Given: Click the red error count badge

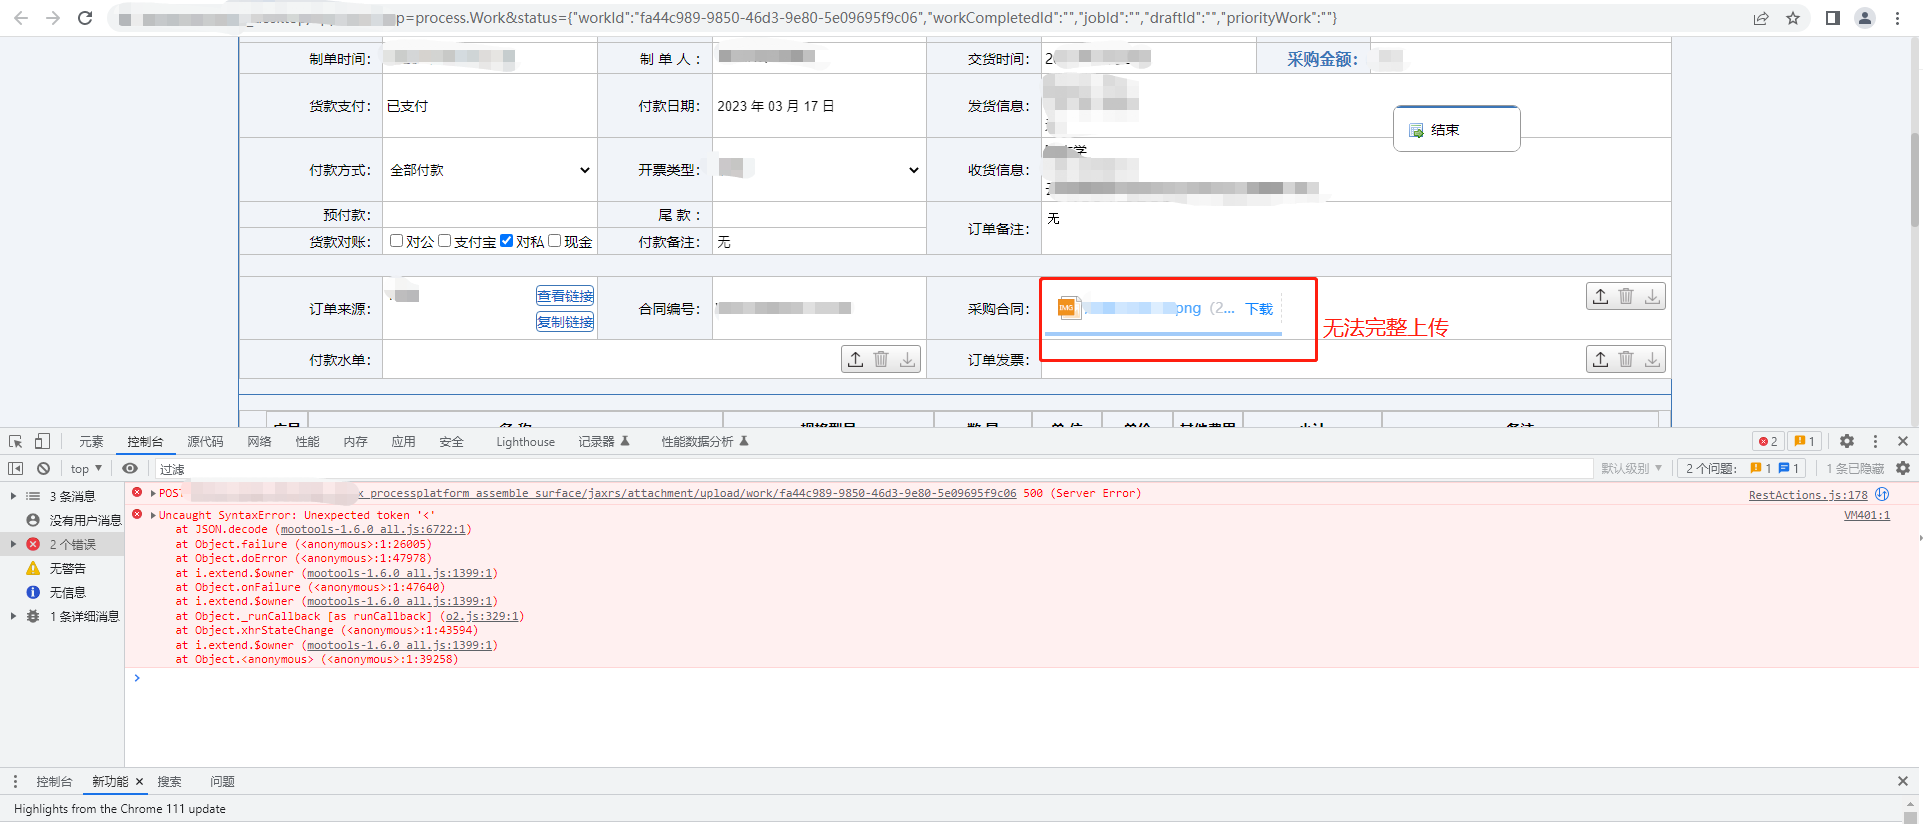Looking at the screenshot, I should [x=1768, y=441].
